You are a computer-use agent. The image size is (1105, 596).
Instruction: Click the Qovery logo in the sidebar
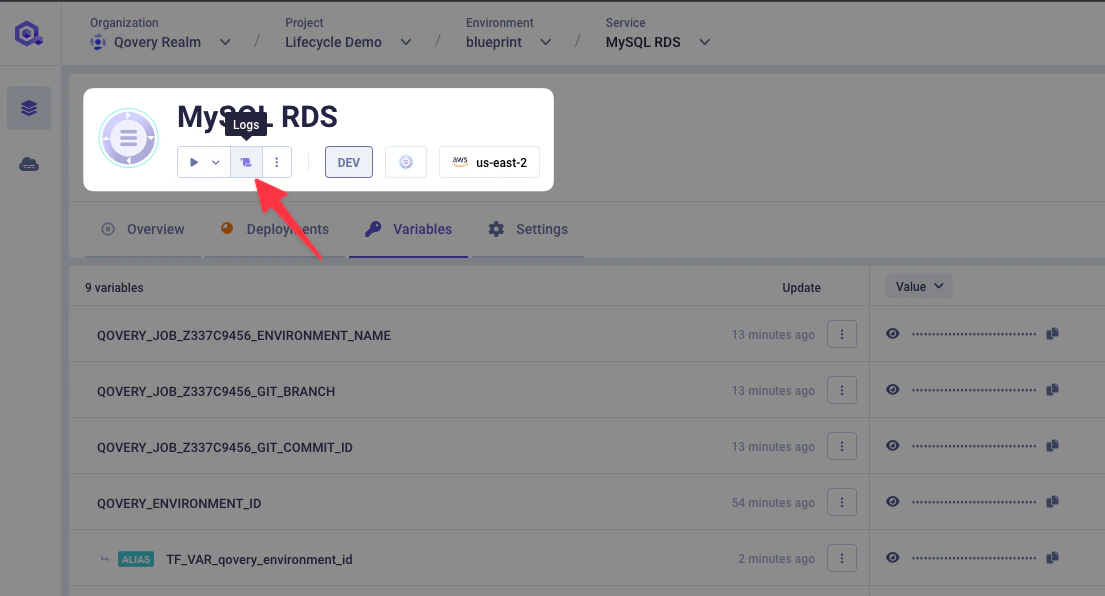[x=28, y=33]
